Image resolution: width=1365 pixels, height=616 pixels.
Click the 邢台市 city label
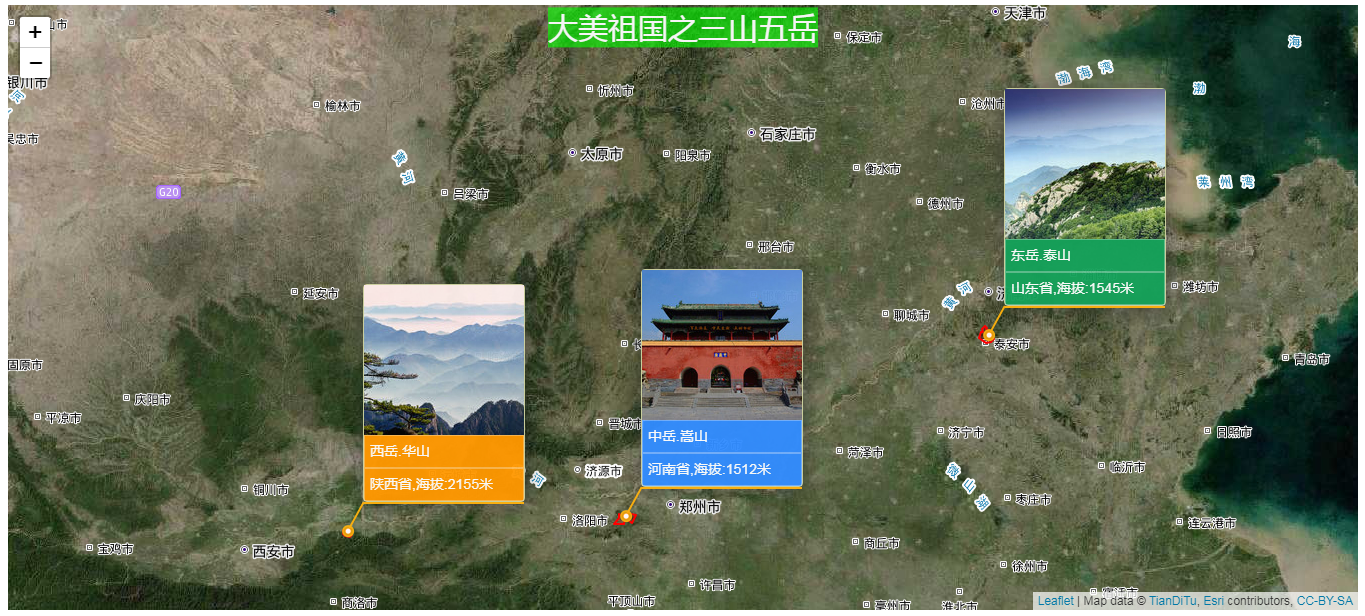point(776,246)
